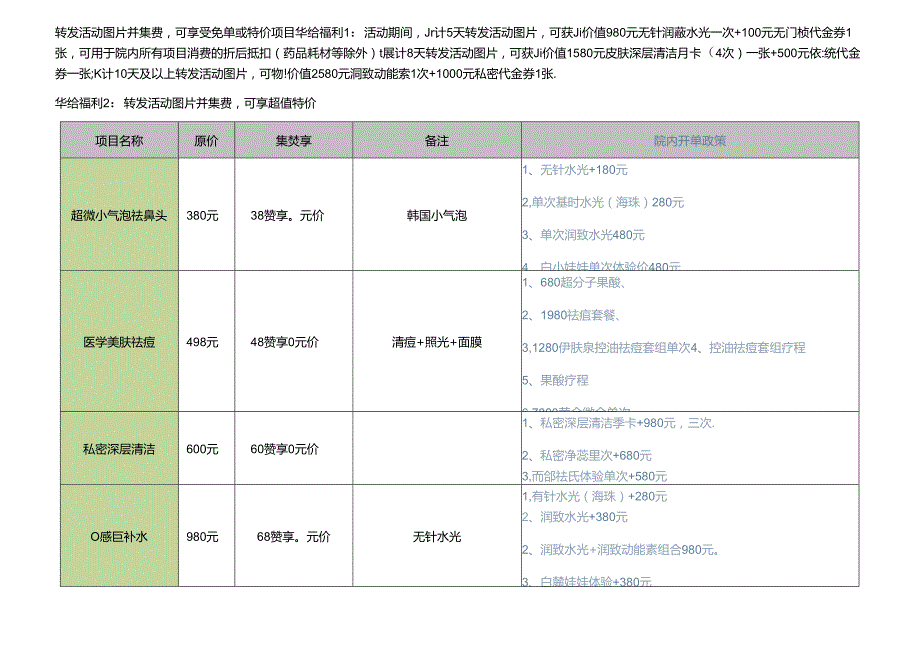Screen dimensions: 920x651
Task: Click the line '1,有针水光（海珠）+280元'
Action: [x=594, y=497]
